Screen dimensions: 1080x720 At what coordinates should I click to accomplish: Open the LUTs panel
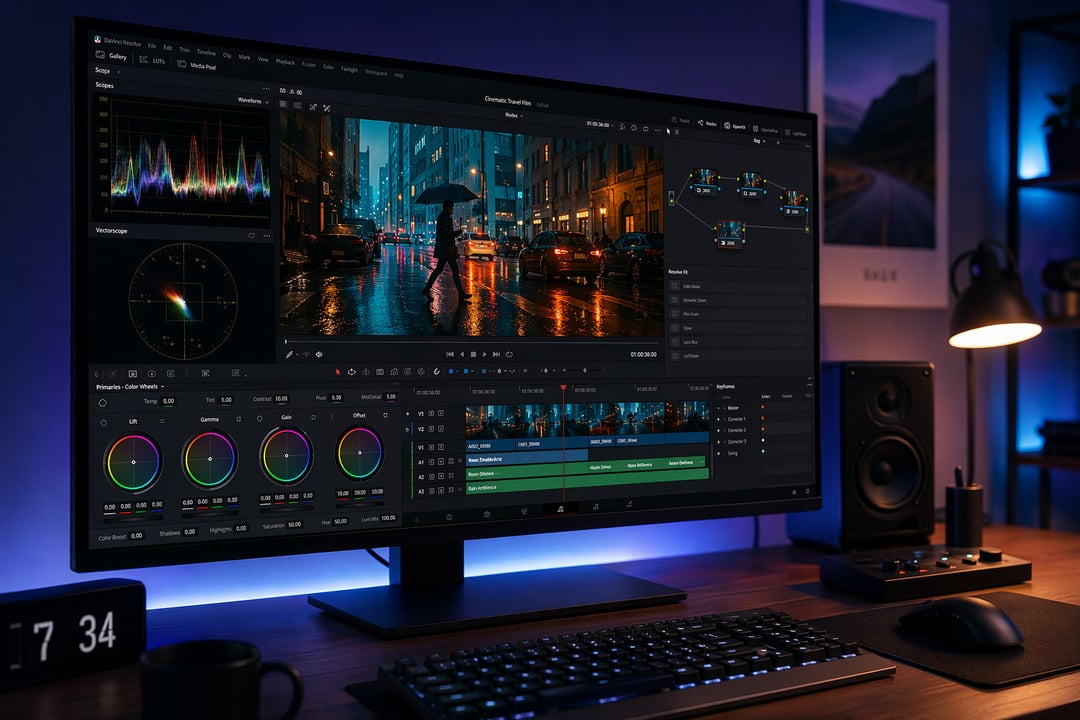(152, 61)
